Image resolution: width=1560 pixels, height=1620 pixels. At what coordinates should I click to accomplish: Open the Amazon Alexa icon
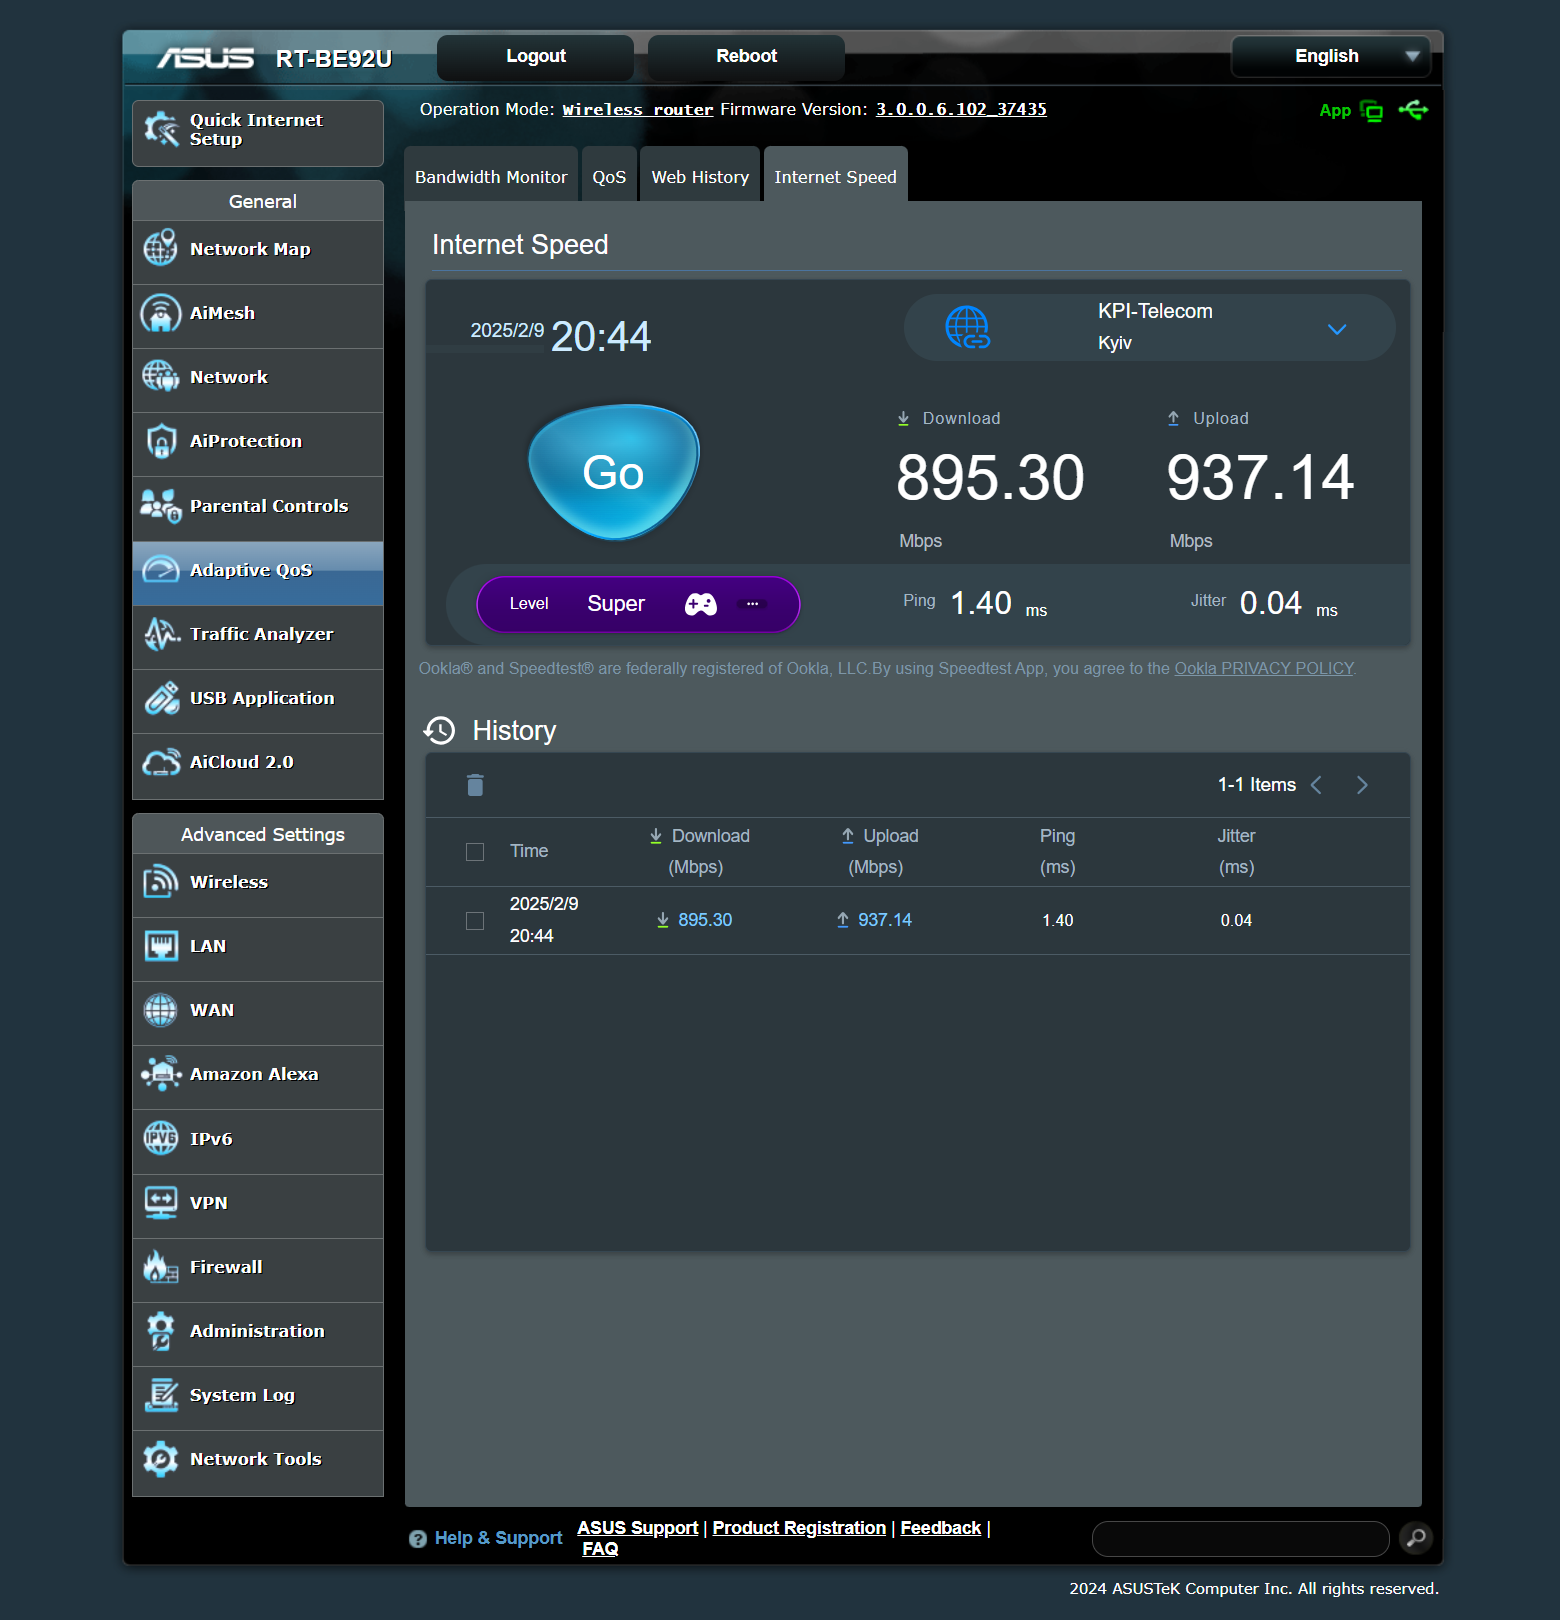(160, 1074)
